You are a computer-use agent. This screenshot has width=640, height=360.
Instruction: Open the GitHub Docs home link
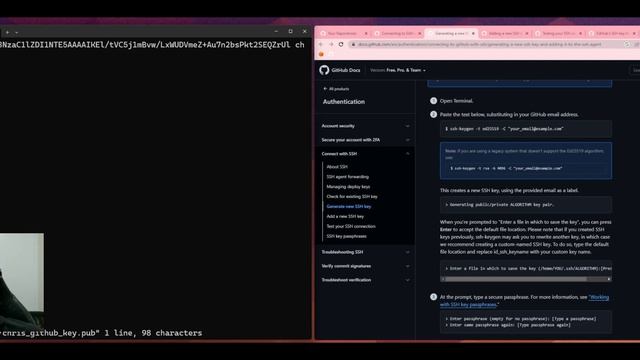(x=346, y=70)
